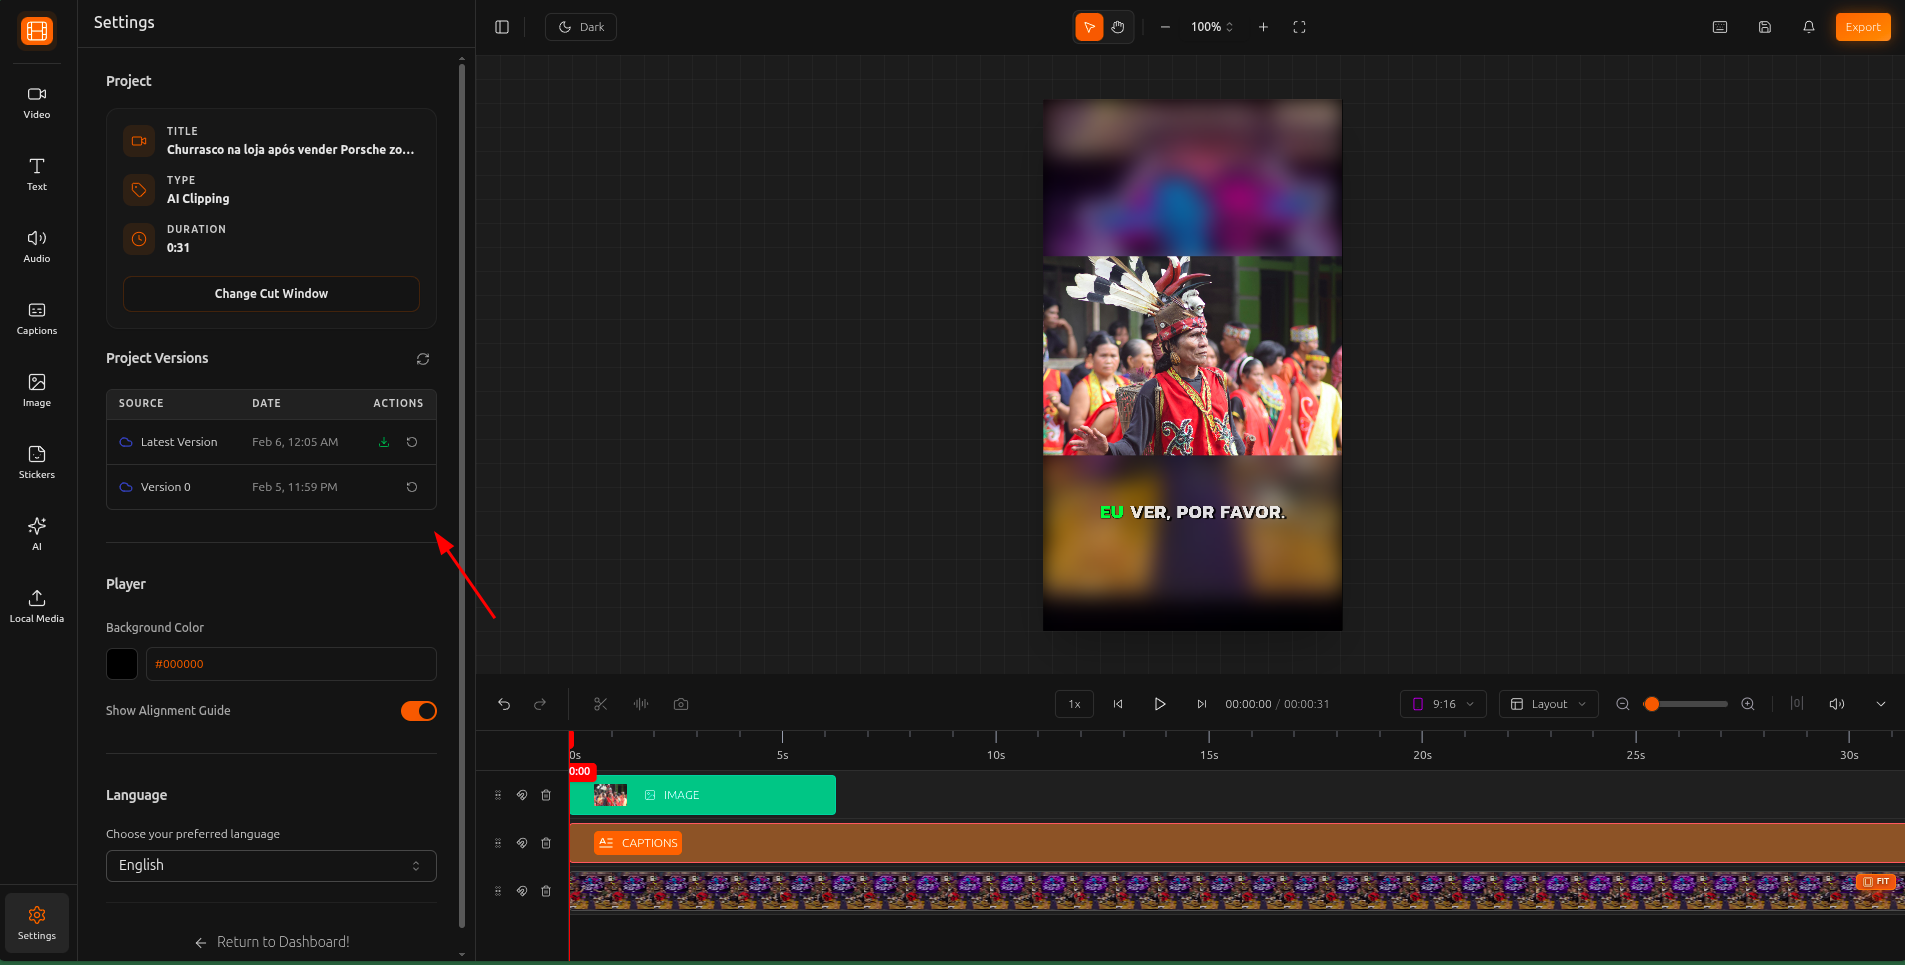The width and height of the screenshot is (1905, 965).
Task: Toggle Show Alignment Guide off
Action: [x=417, y=710]
